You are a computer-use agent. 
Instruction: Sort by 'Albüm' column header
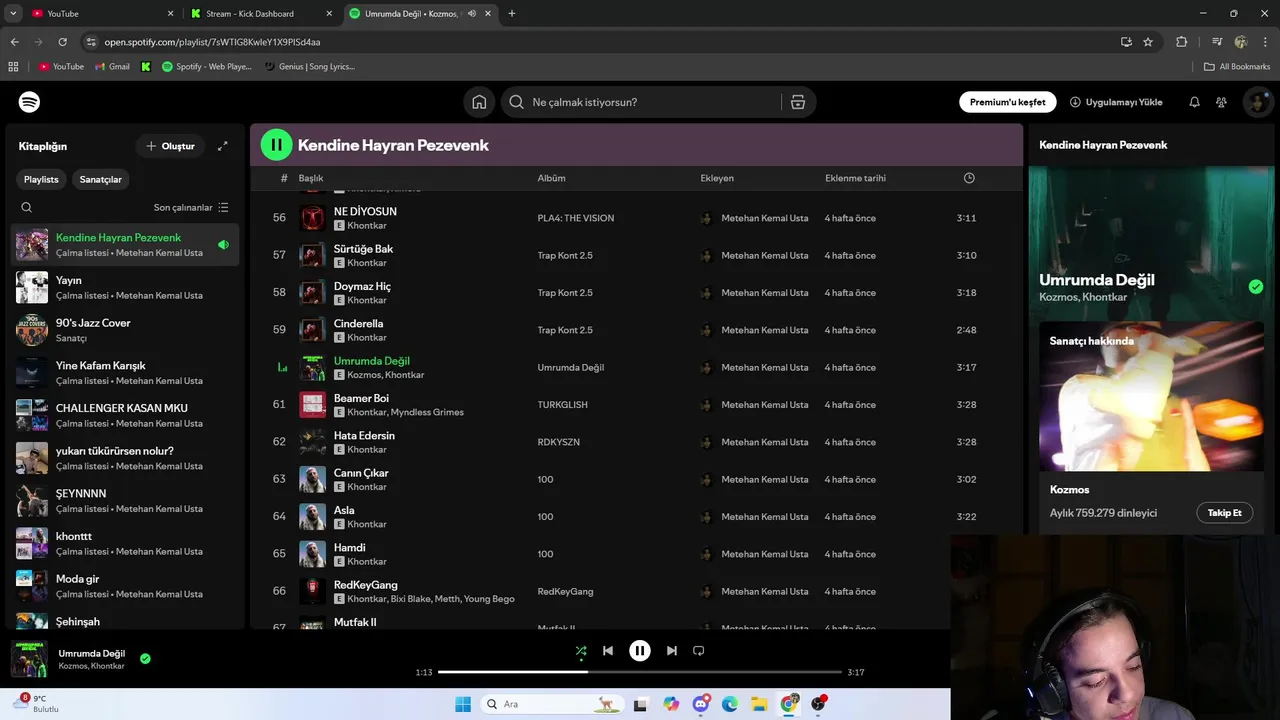(551, 178)
